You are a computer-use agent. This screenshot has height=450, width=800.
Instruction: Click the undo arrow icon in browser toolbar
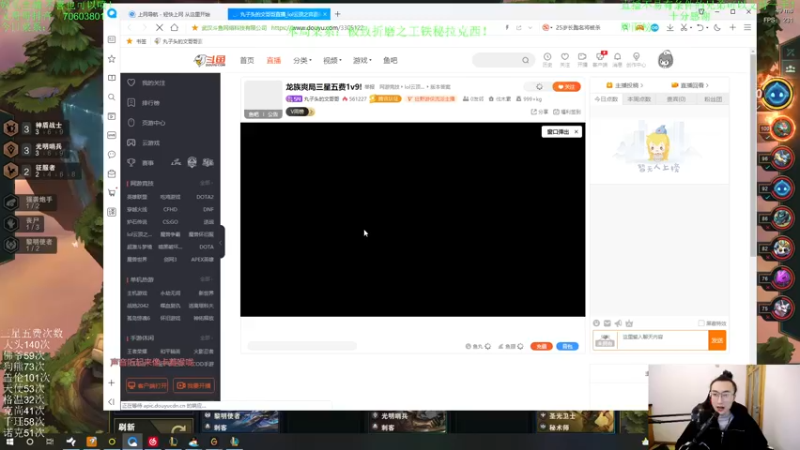(x=701, y=28)
